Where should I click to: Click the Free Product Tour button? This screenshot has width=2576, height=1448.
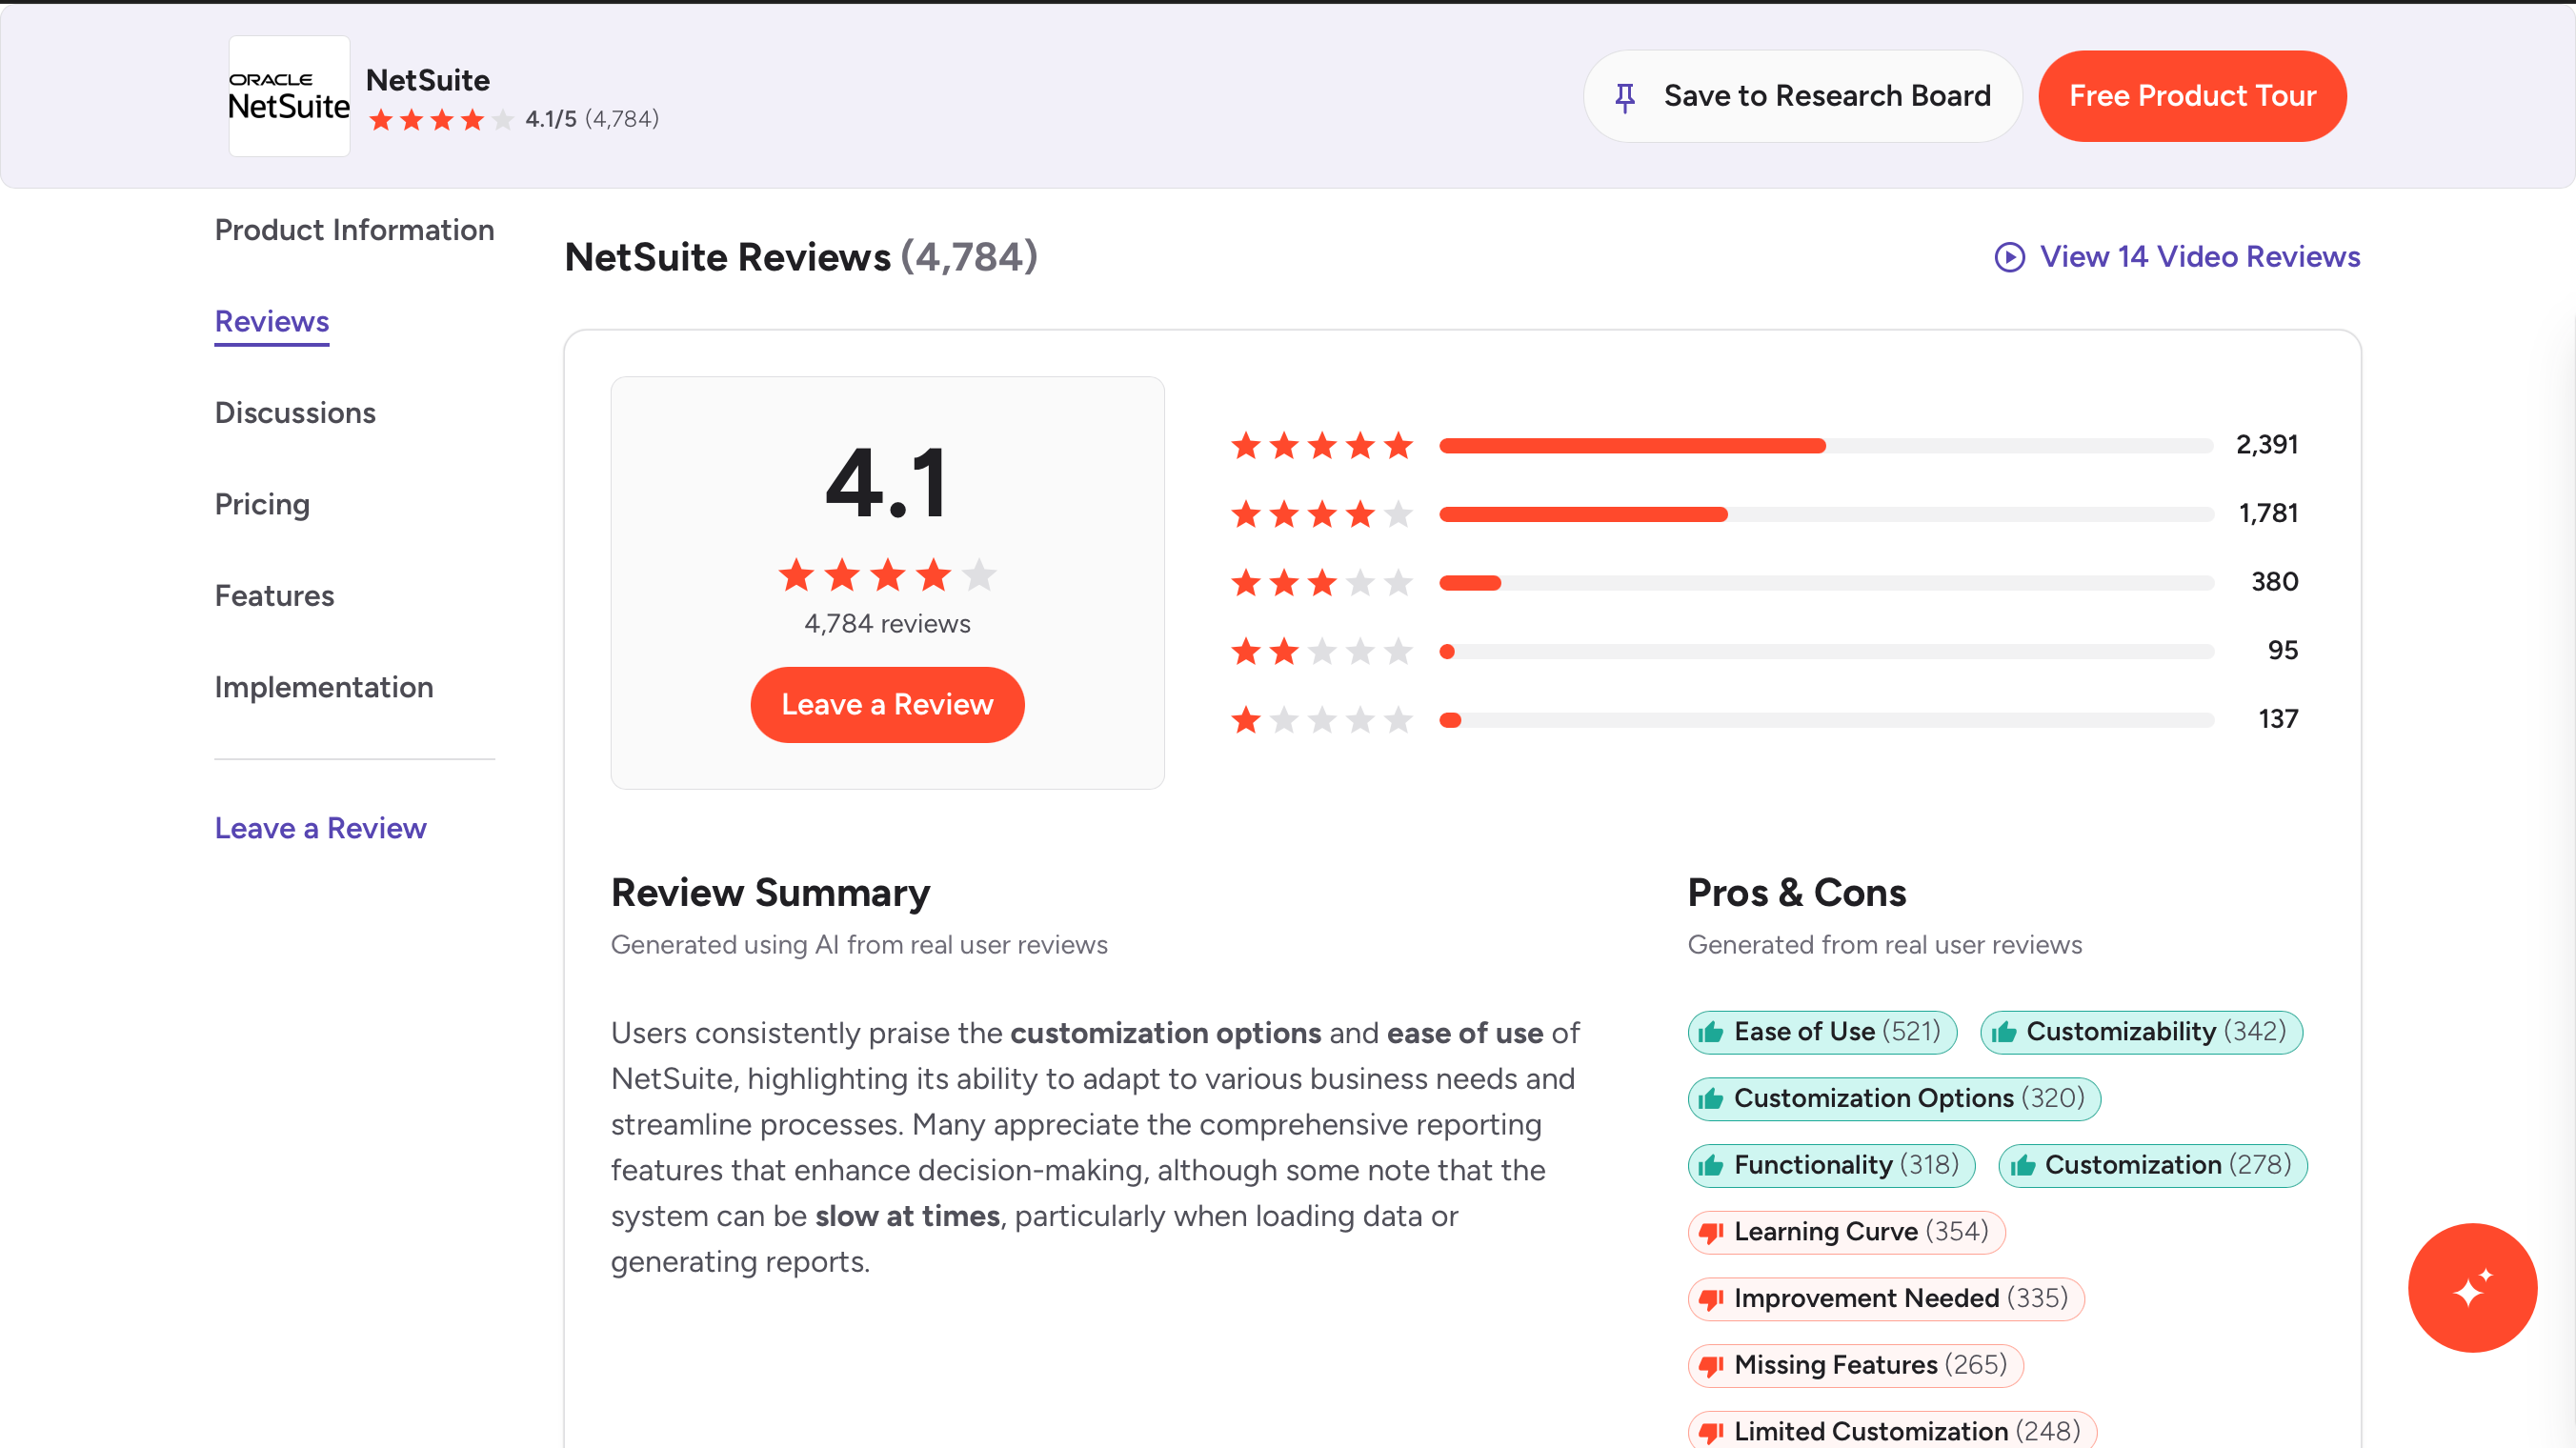click(2192, 96)
